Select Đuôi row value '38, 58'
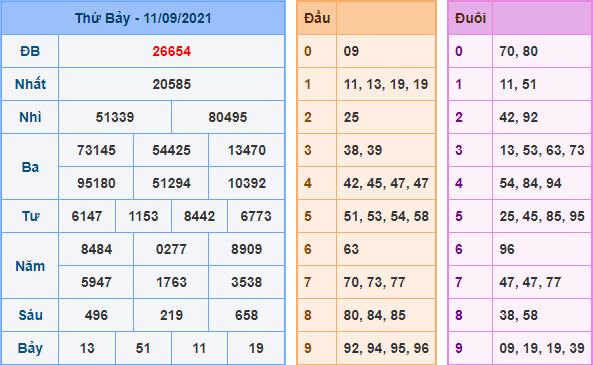 518,315
